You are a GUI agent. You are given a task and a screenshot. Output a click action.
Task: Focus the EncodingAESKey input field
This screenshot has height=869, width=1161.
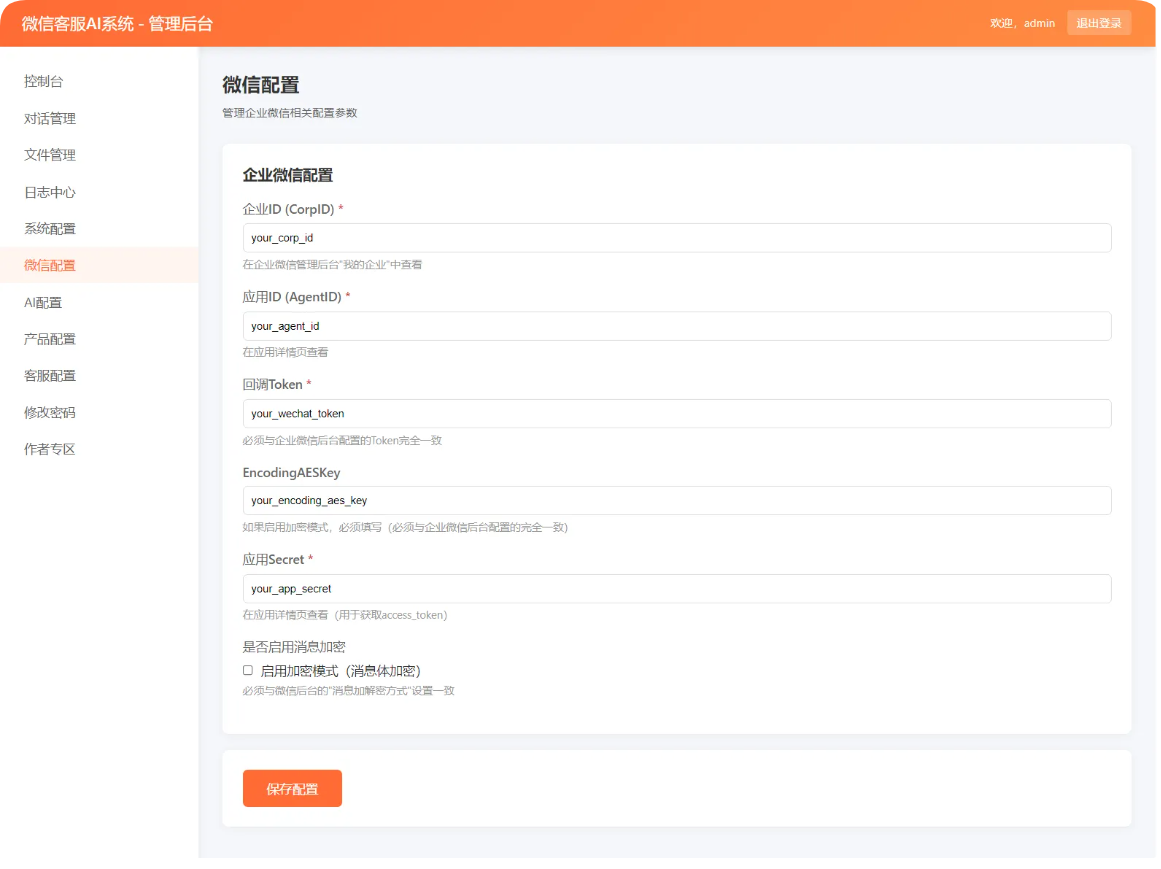(x=676, y=500)
